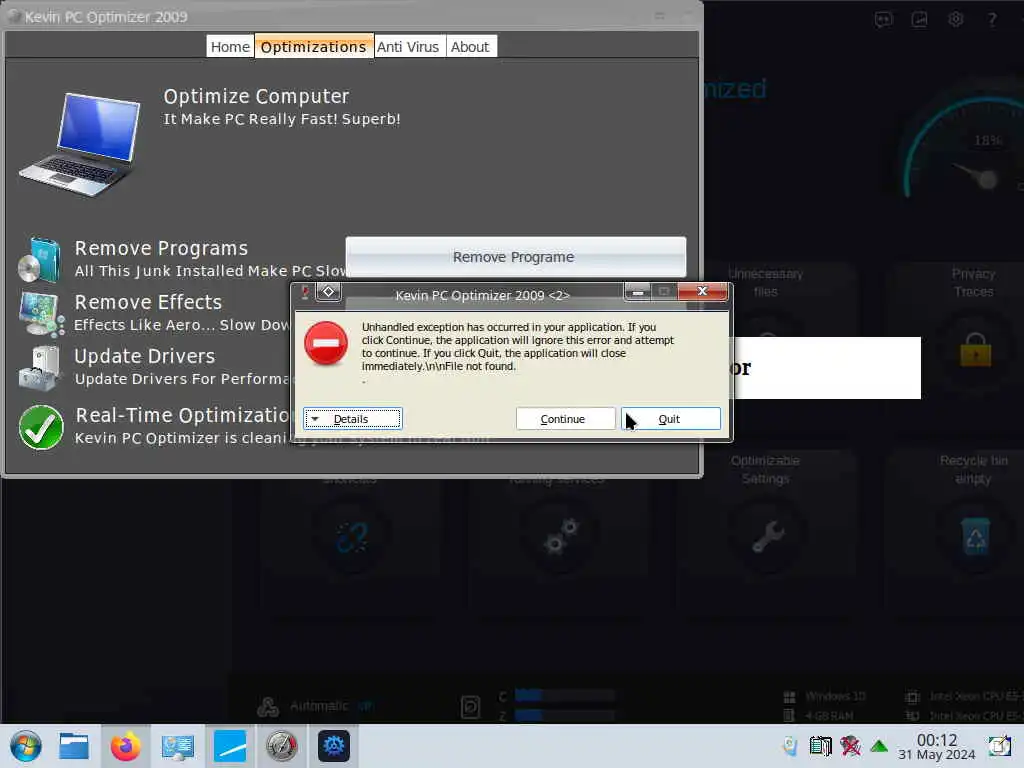This screenshot has width=1024, height=768.
Task: Click the Remove Programe button
Action: click(x=515, y=257)
